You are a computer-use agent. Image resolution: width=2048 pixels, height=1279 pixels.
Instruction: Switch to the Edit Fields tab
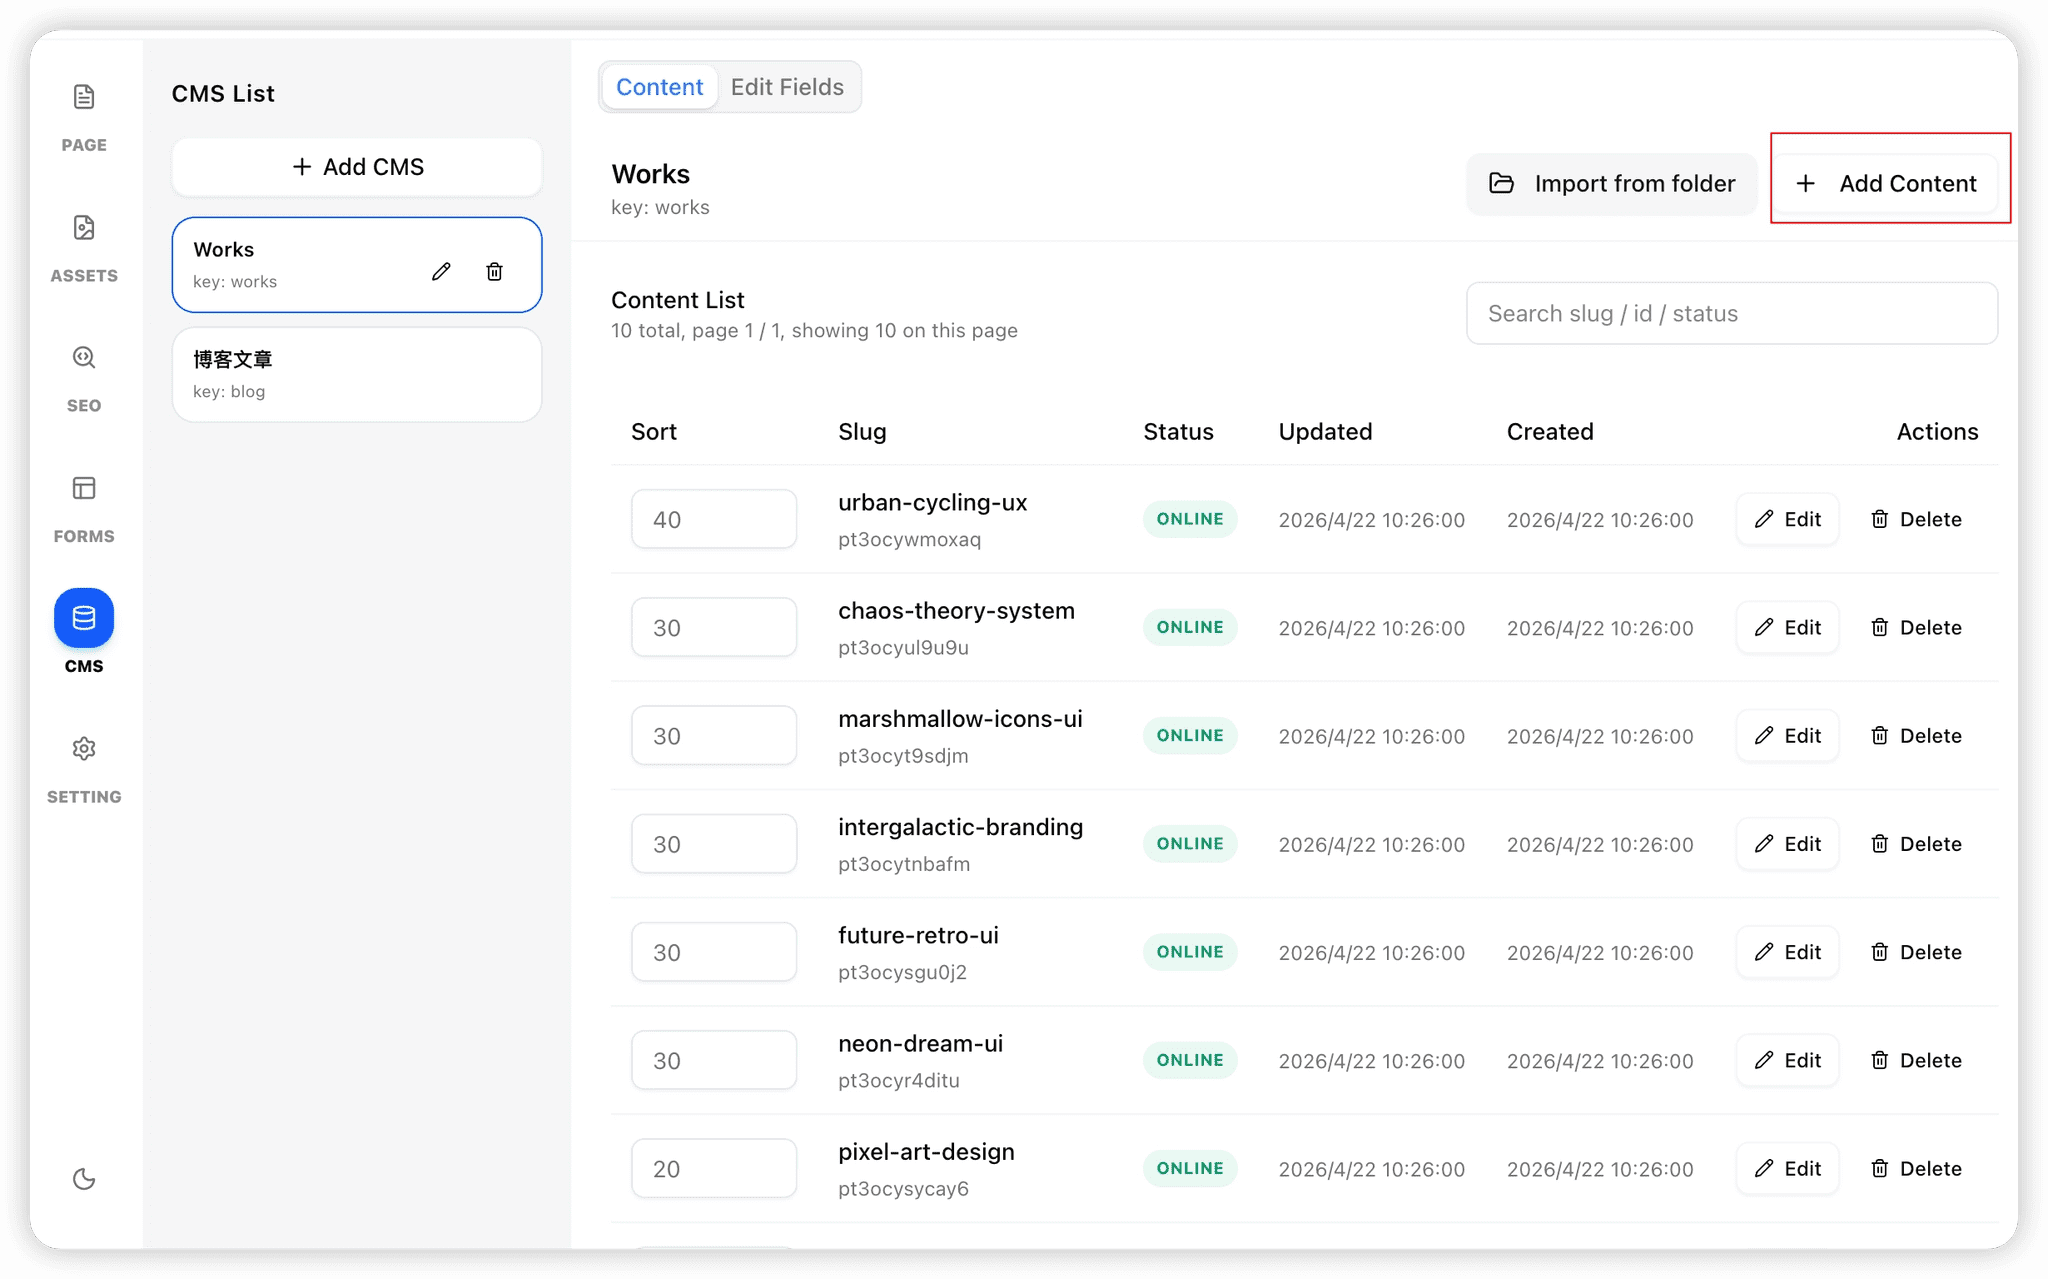[x=787, y=87]
